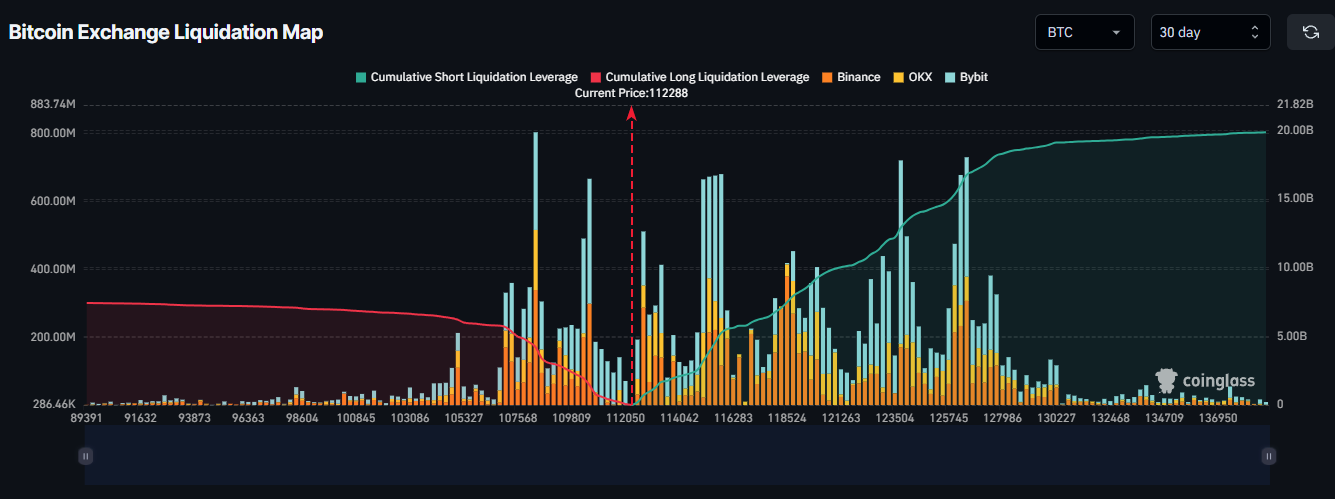Open the BTC coin dropdown

(x=1085, y=32)
